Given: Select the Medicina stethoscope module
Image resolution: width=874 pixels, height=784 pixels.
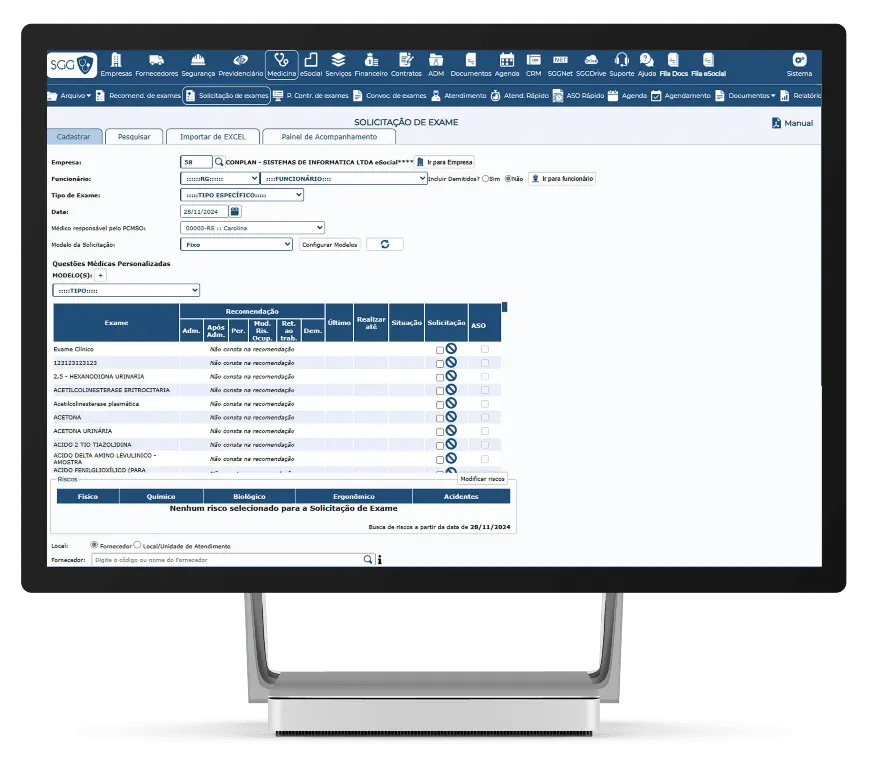Looking at the screenshot, I should pyautogui.click(x=281, y=65).
